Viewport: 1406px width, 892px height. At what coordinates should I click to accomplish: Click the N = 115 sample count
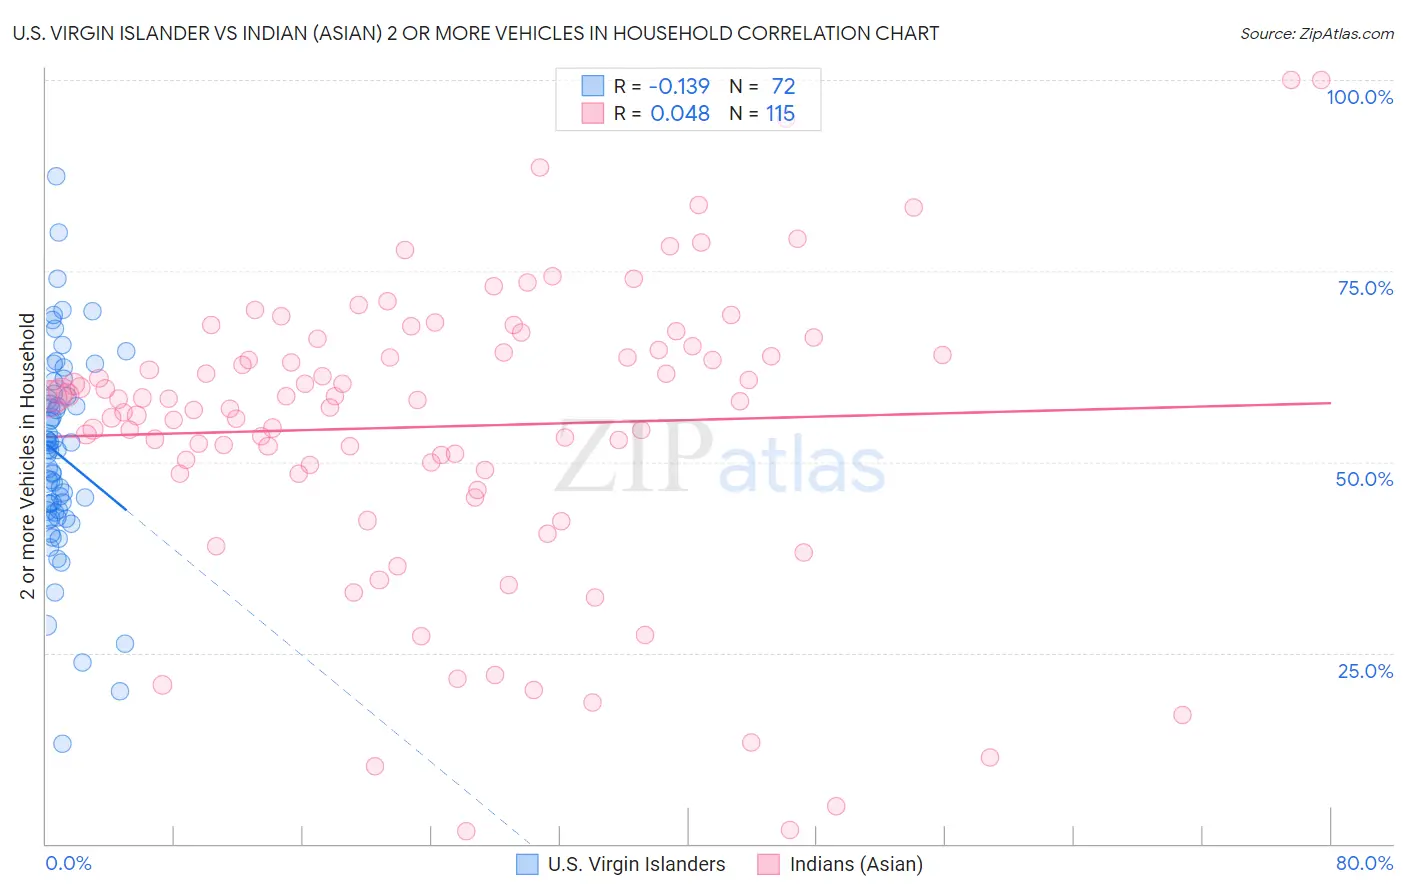tap(762, 113)
